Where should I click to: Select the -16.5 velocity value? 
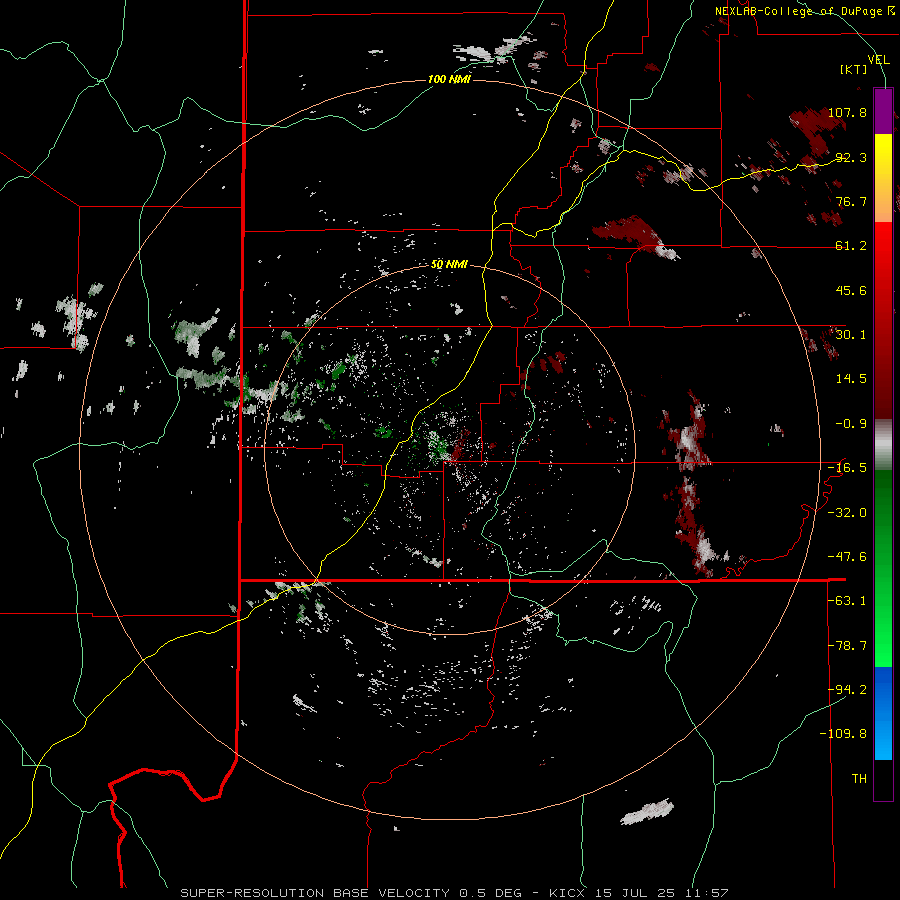(x=847, y=468)
